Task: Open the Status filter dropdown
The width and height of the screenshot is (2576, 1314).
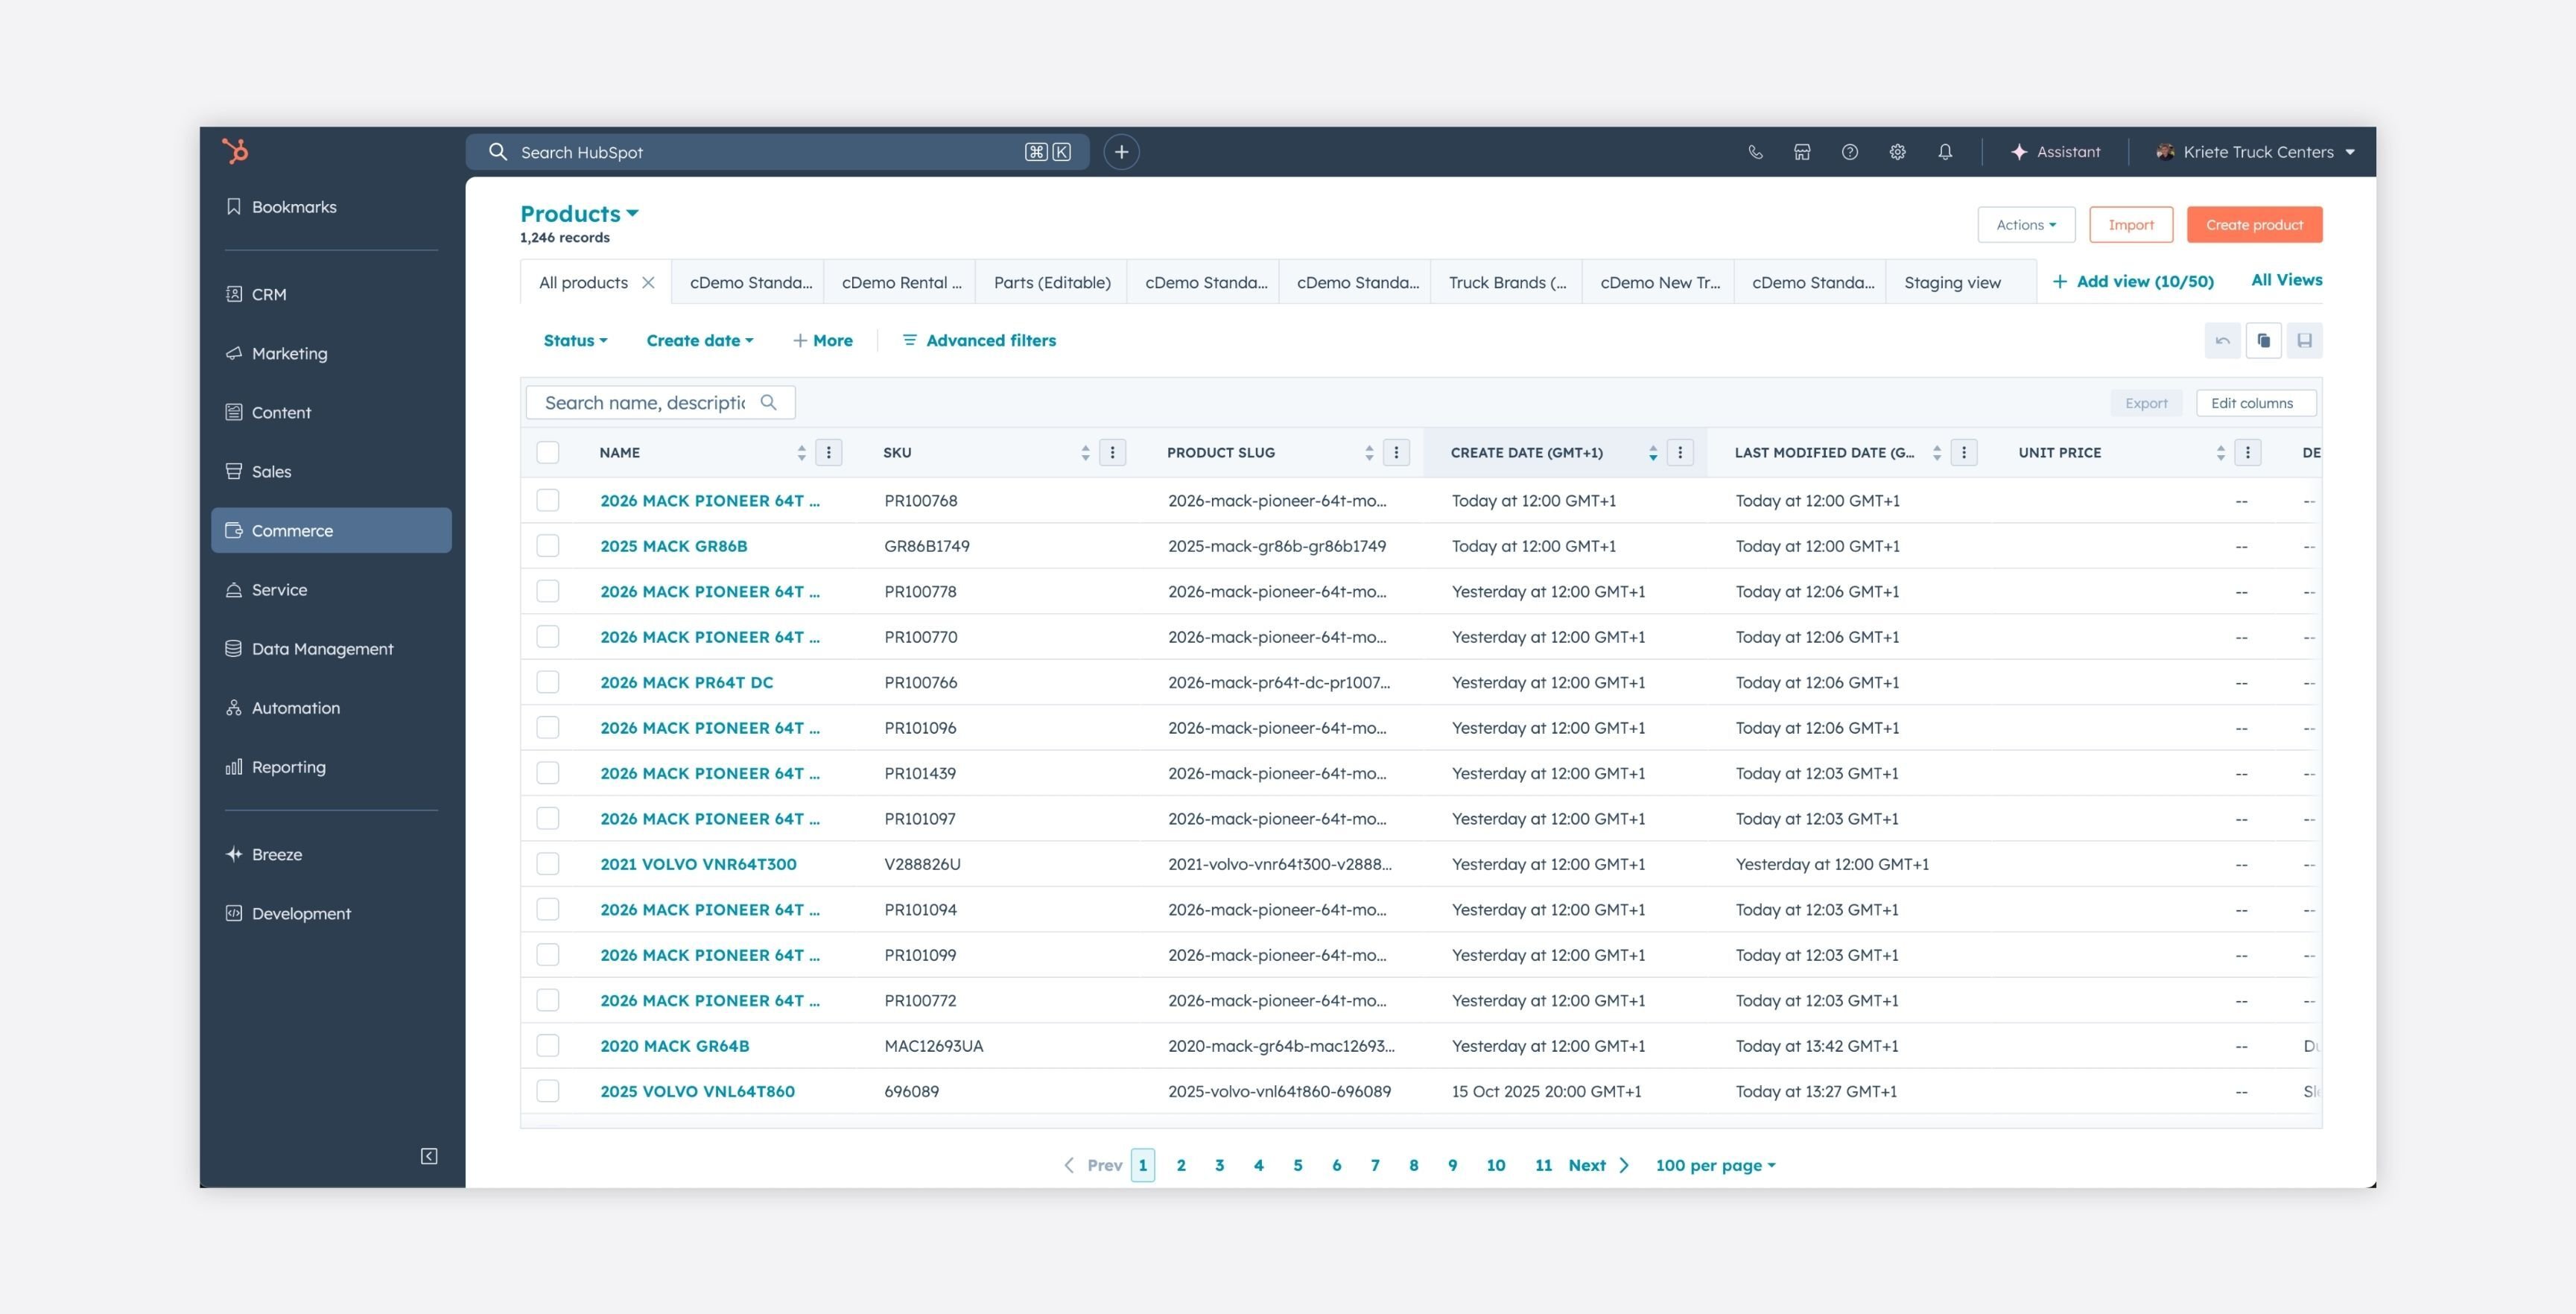Action: tap(574, 340)
